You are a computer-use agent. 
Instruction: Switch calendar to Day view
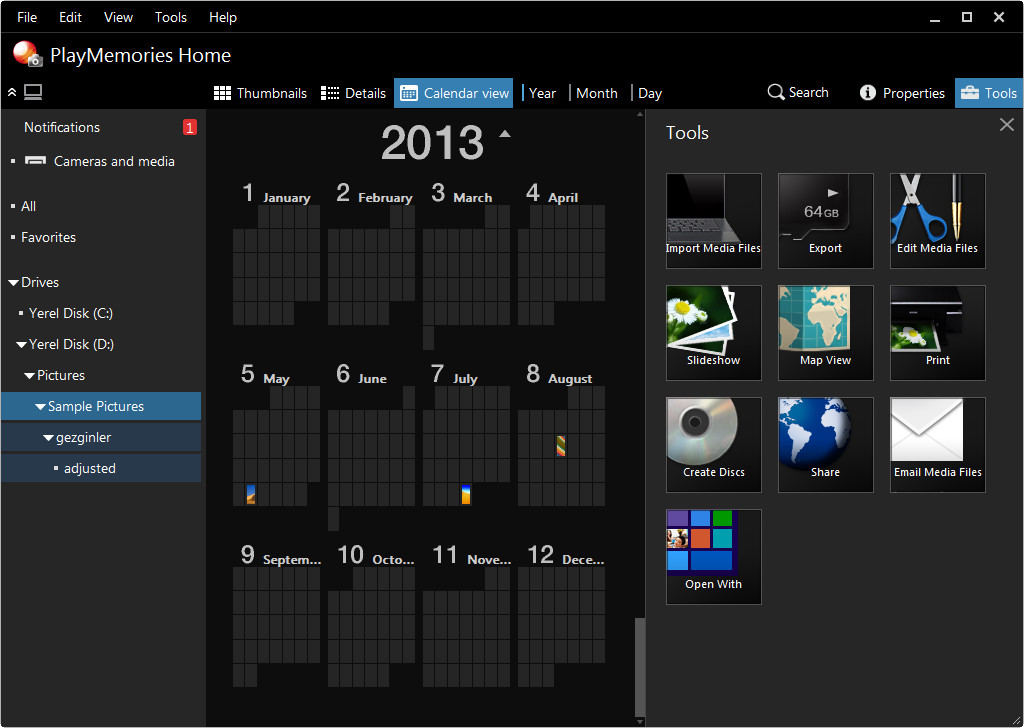tap(650, 93)
